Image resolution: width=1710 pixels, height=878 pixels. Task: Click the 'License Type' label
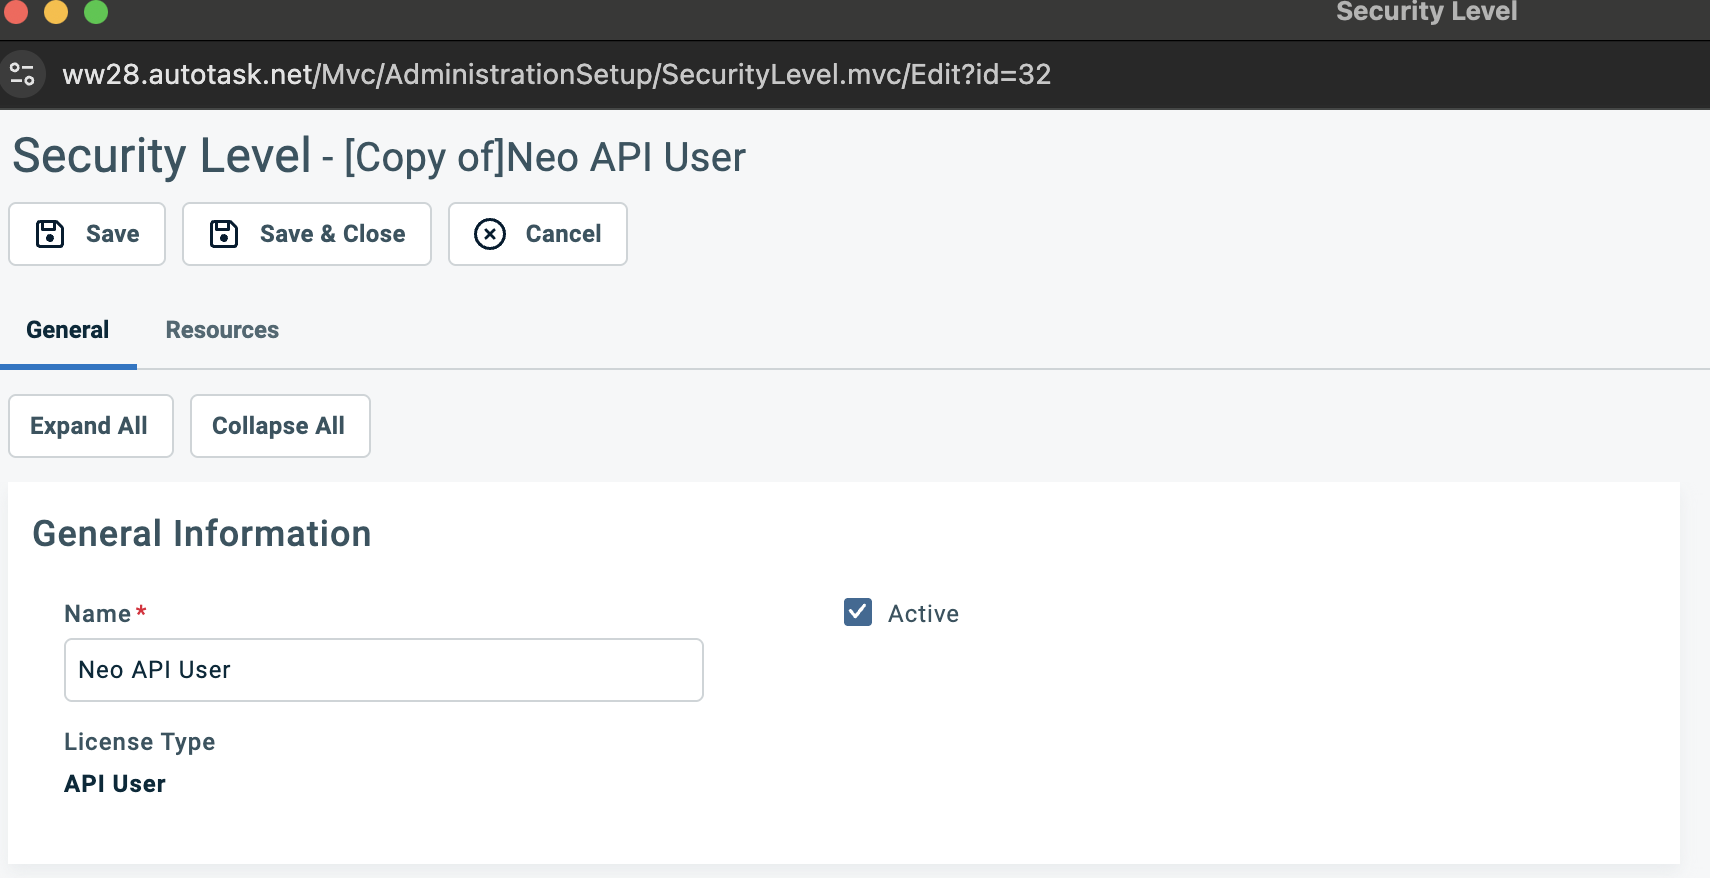click(x=140, y=742)
